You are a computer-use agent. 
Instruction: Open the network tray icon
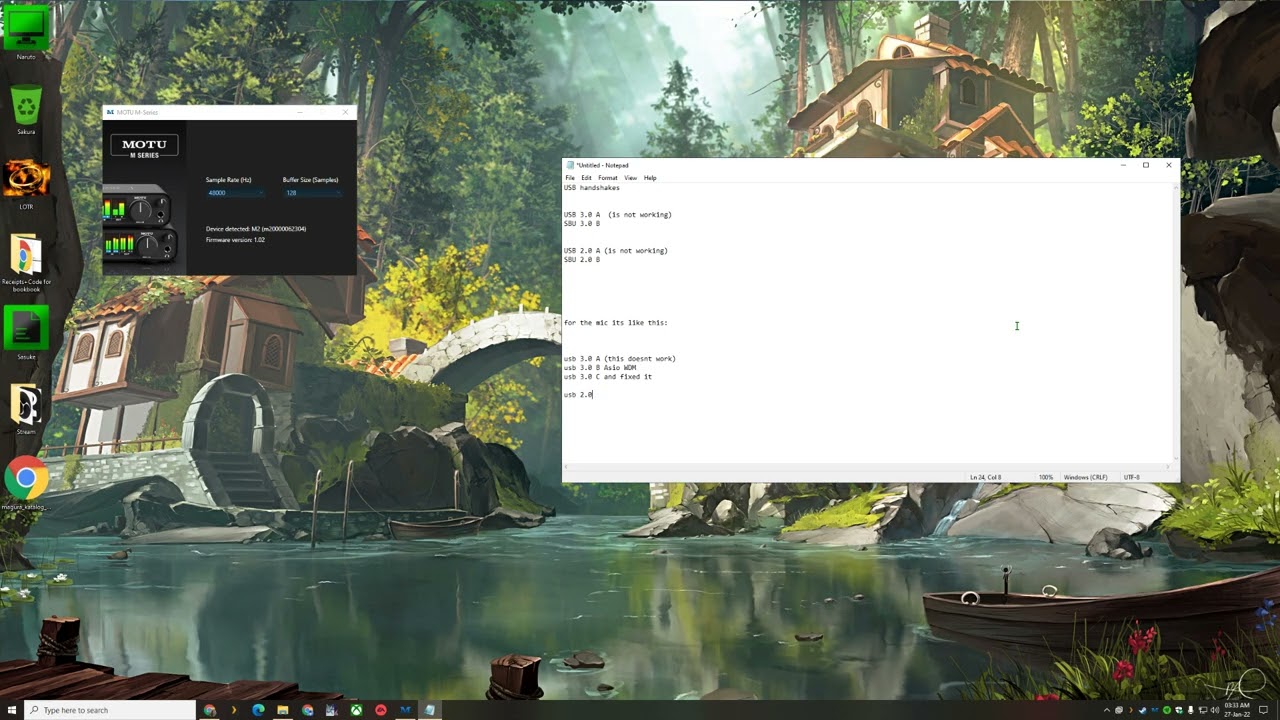(1203, 710)
